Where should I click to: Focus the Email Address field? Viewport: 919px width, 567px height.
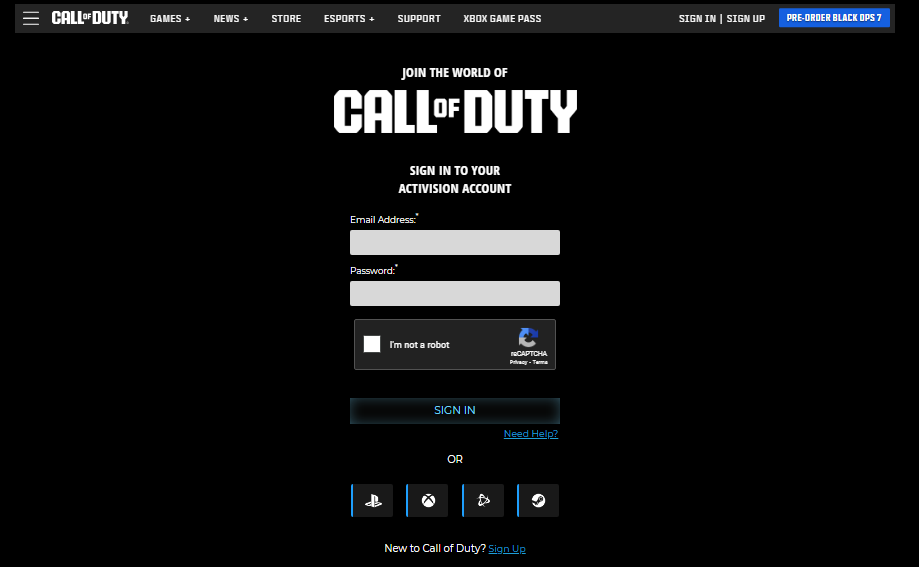point(455,242)
